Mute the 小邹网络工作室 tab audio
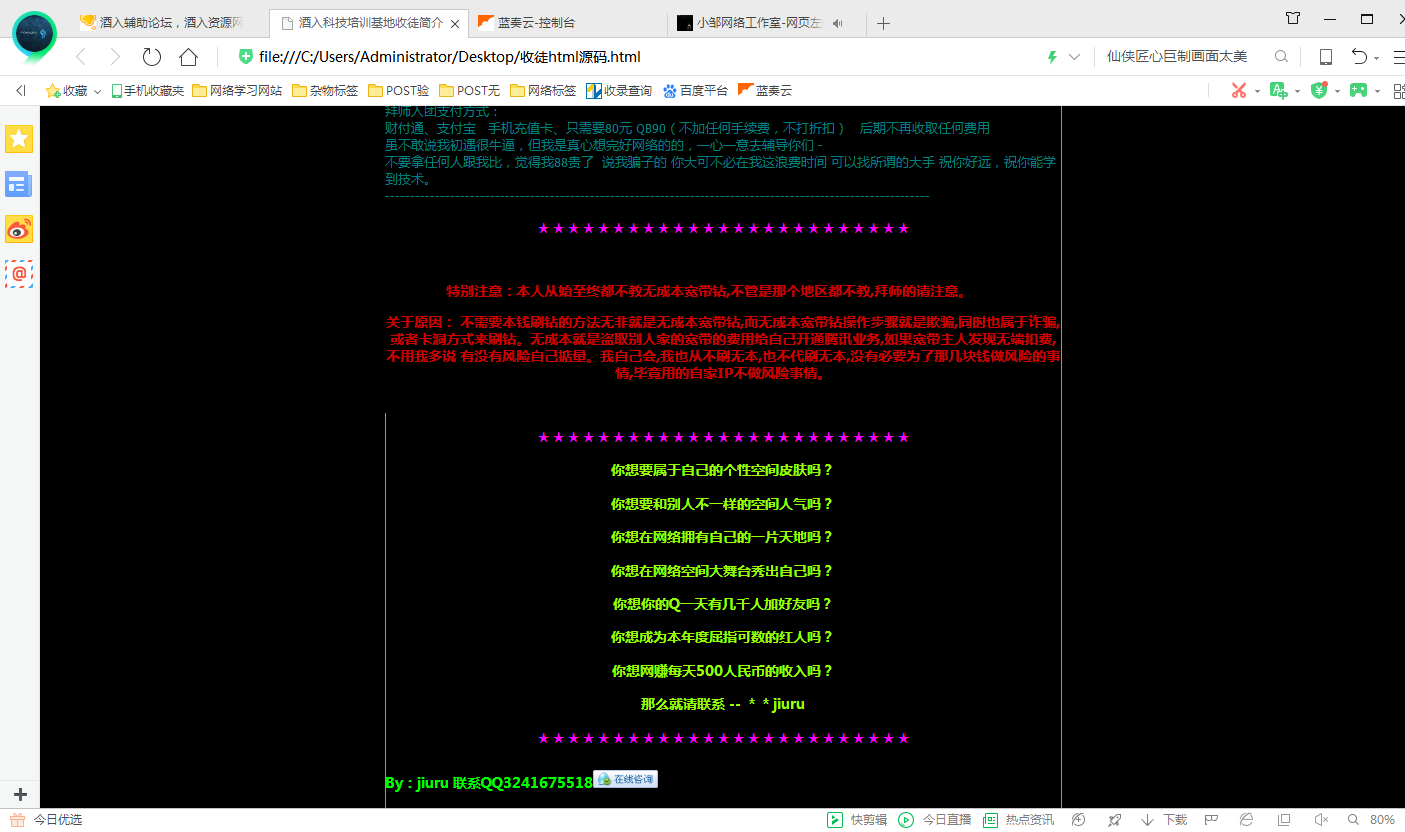The height and width of the screenshot is (832, 1405). (x=837, y=23)
